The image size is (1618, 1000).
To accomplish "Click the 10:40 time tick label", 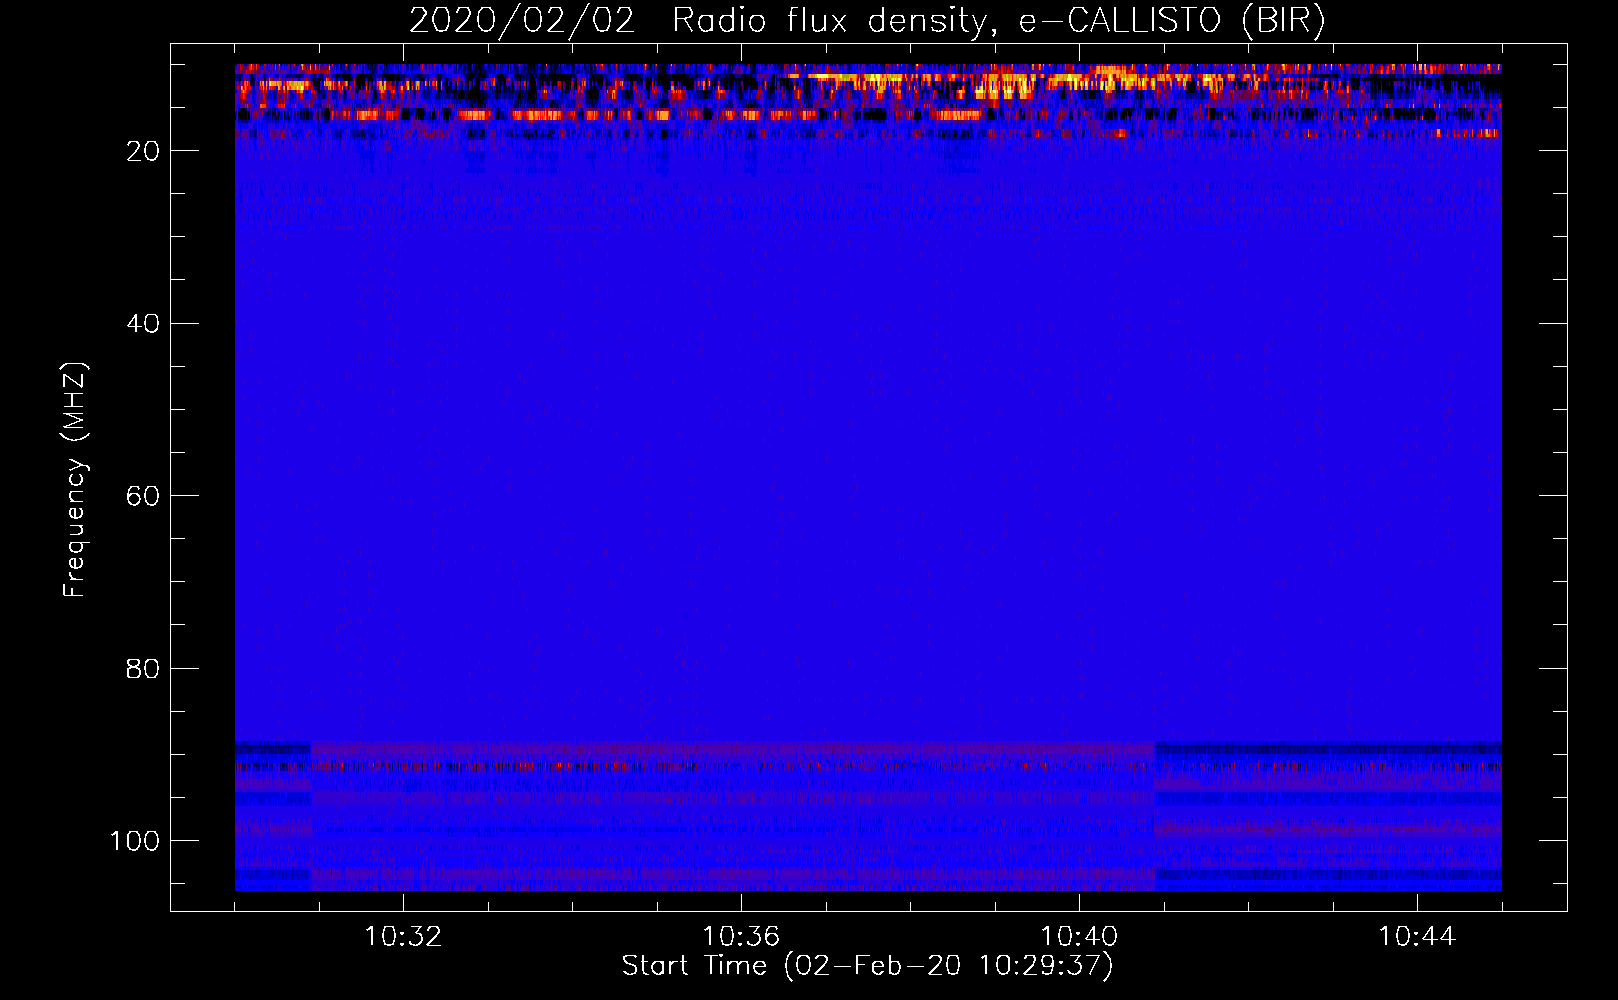I will click(x=1079, y=936).
